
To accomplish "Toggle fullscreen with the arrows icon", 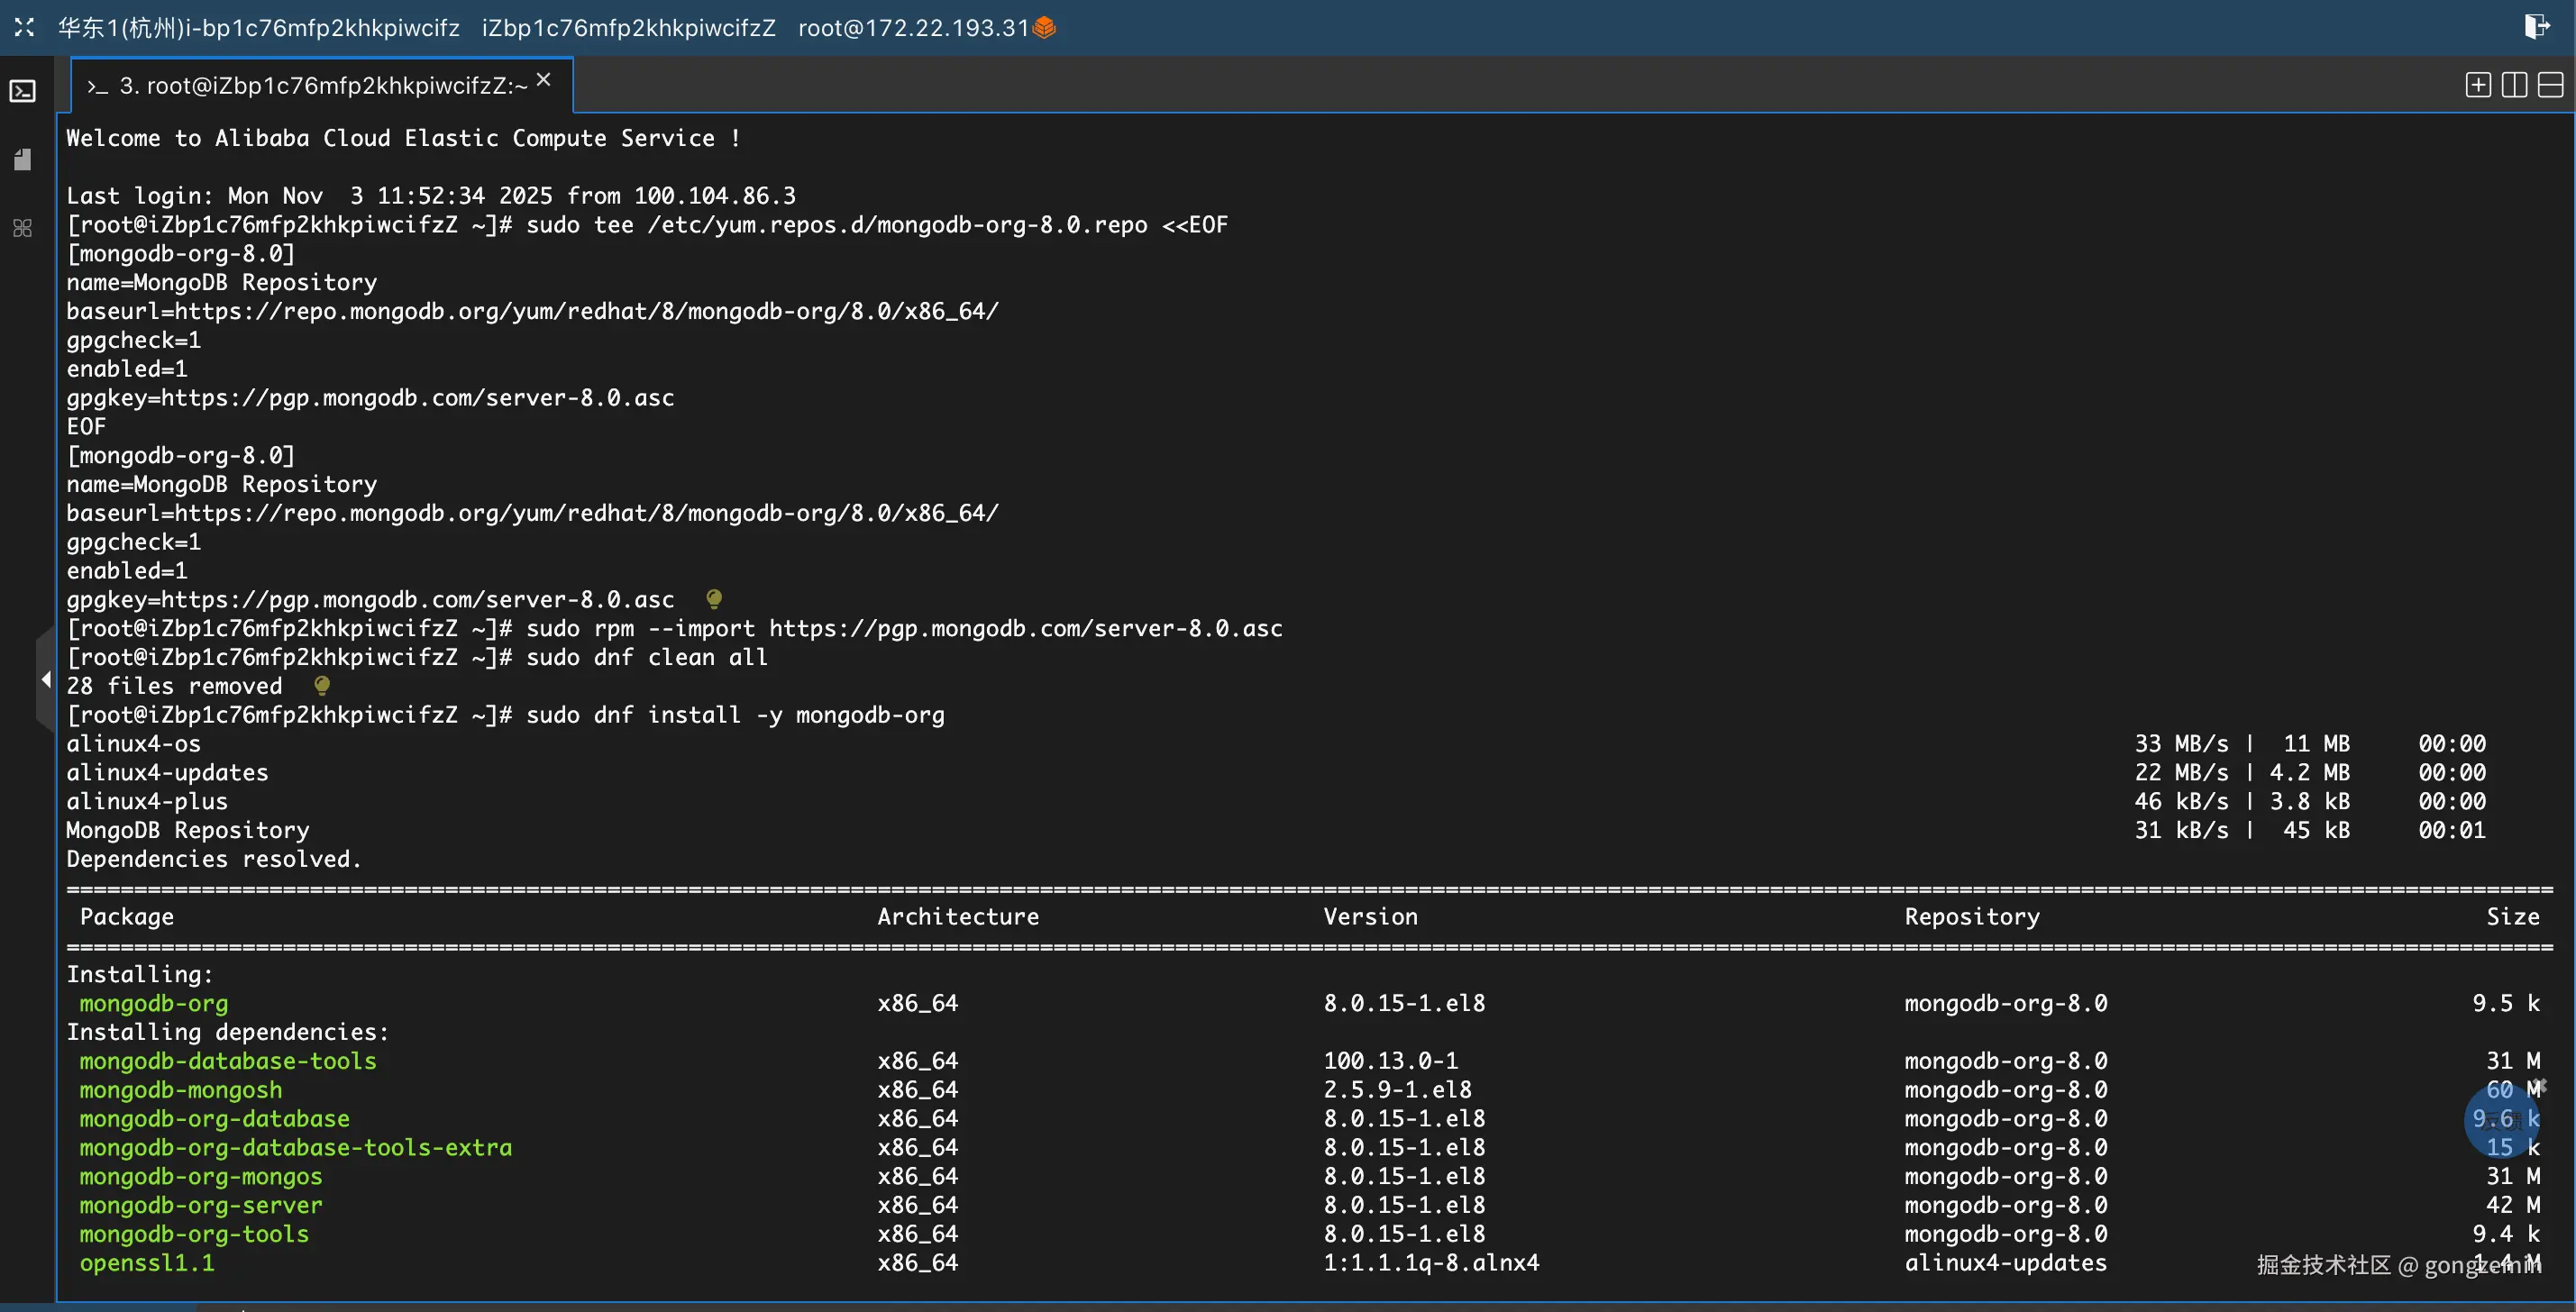I will point(24,27).
